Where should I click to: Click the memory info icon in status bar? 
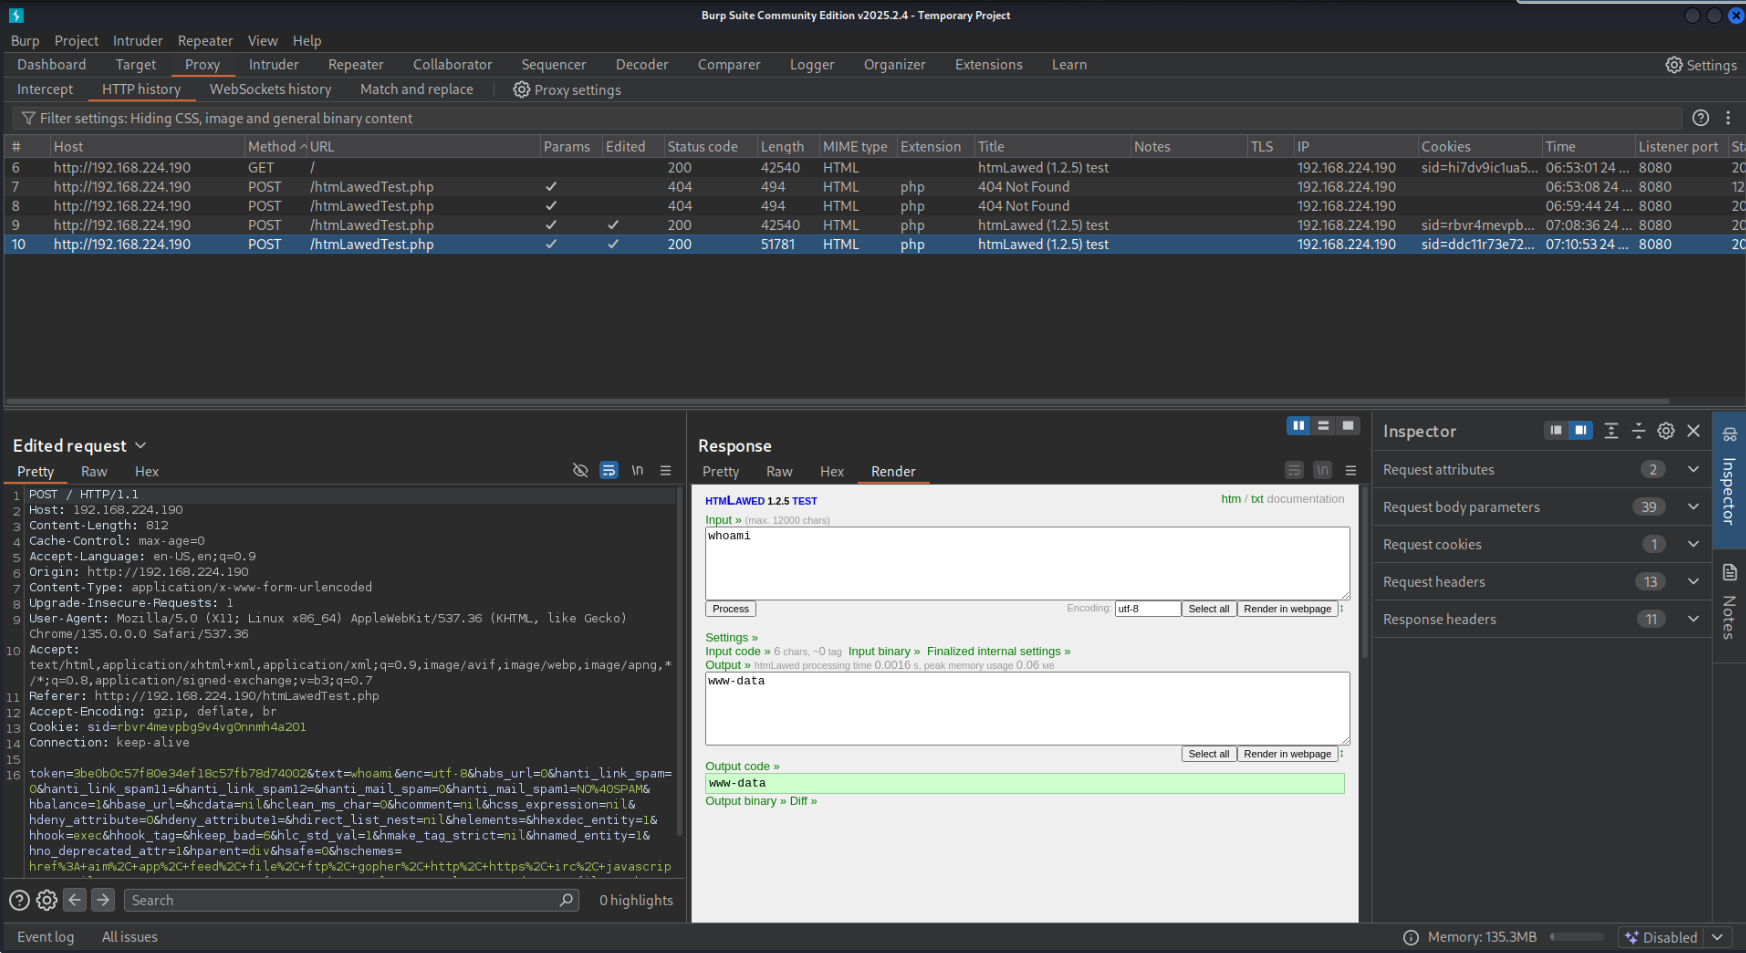[1411, 937]
